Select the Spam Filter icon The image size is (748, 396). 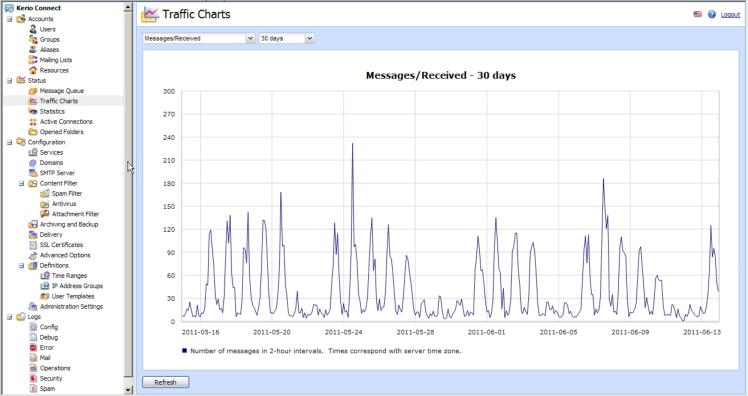tap(45, 193)
